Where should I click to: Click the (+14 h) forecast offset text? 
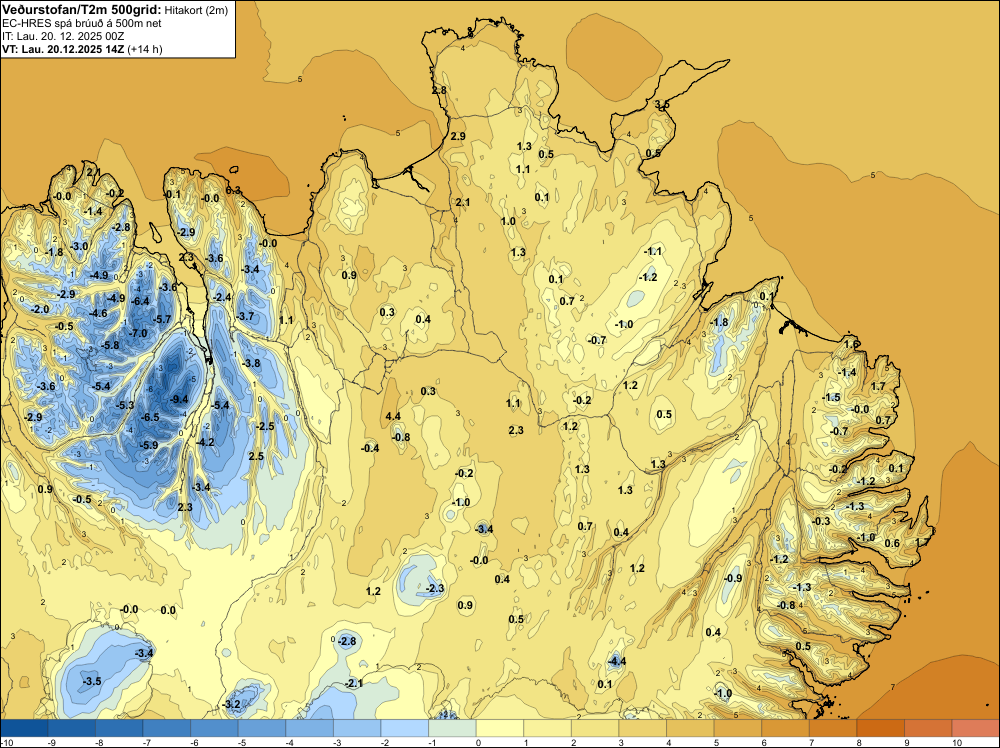(x=145, y=49)
